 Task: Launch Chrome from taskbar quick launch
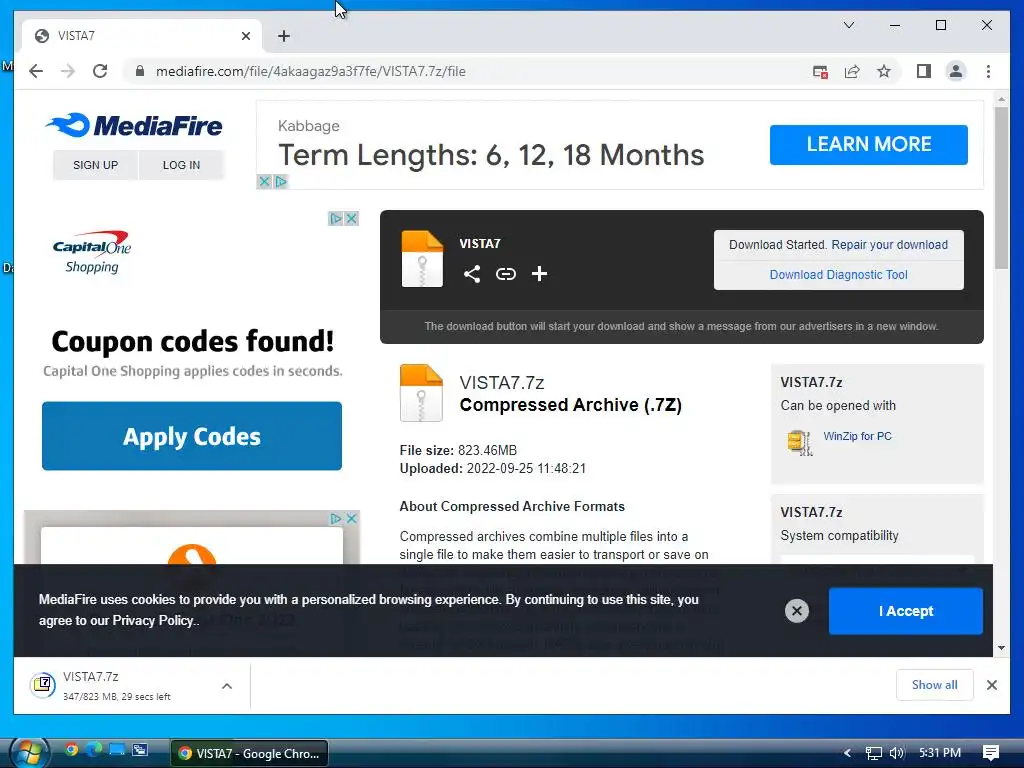[x=71, y=749]
